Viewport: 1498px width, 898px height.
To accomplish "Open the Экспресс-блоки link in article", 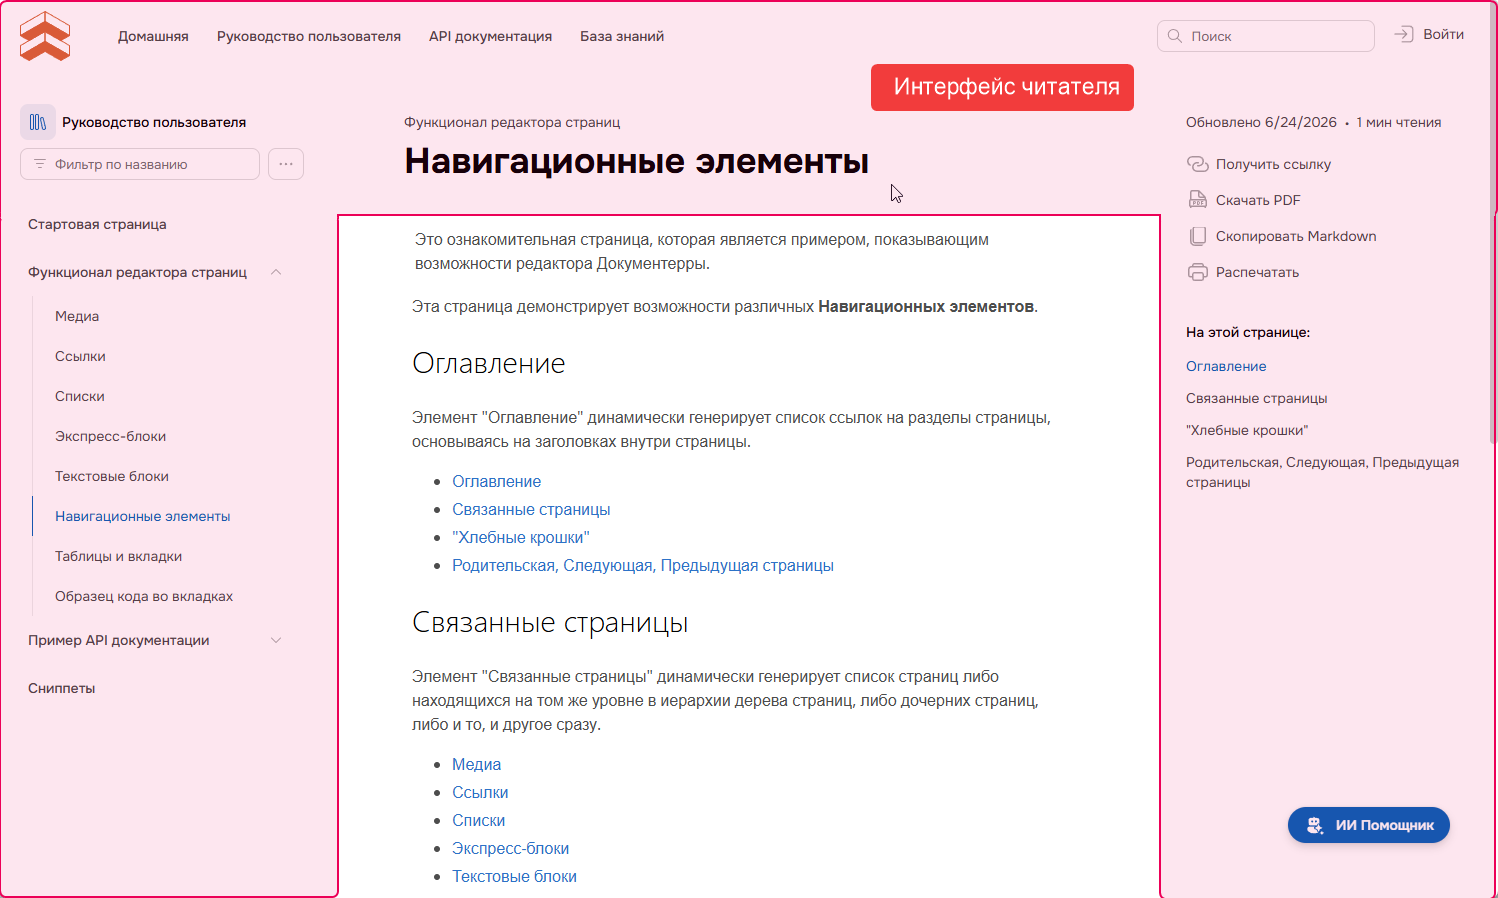I will pyautogui.click(x=510, y=848).
